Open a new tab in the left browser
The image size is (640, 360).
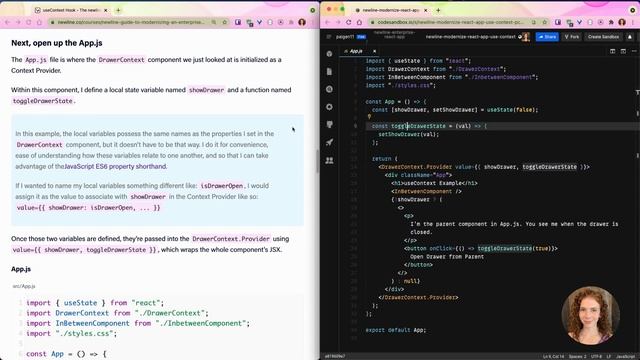pos(118,10)
